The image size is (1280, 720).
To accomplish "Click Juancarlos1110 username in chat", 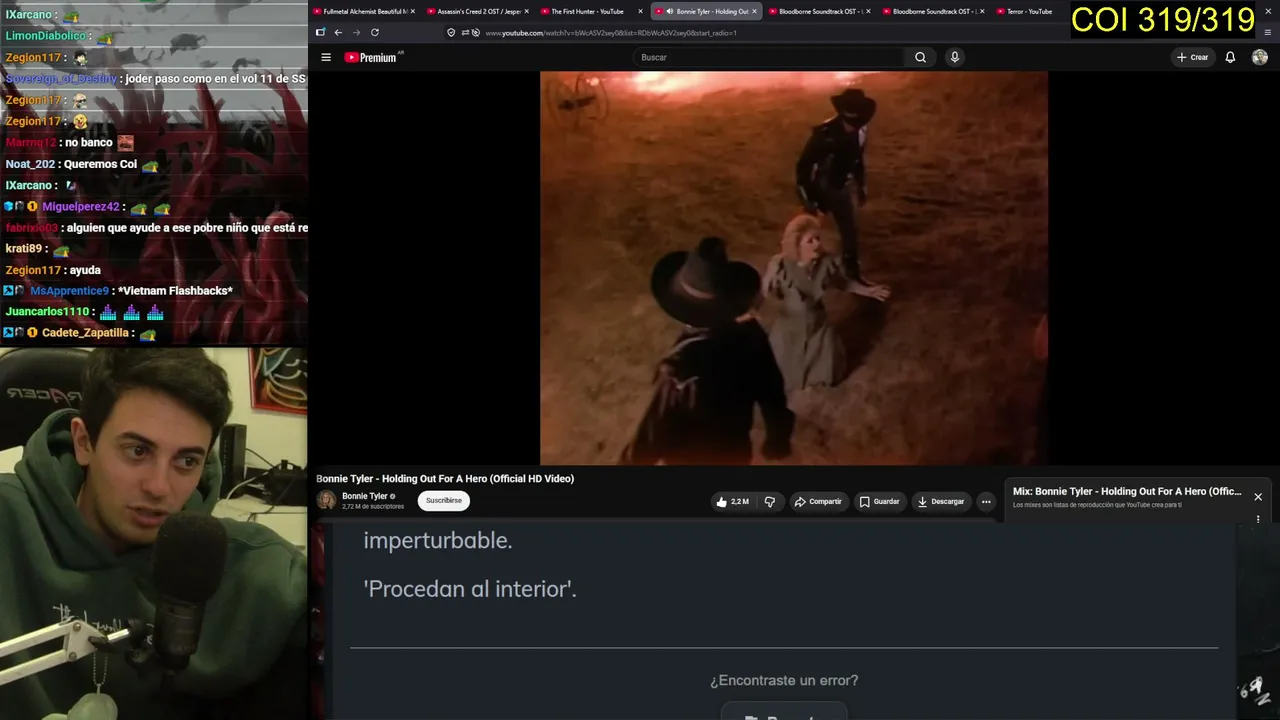I will click(x=47, y=312).
